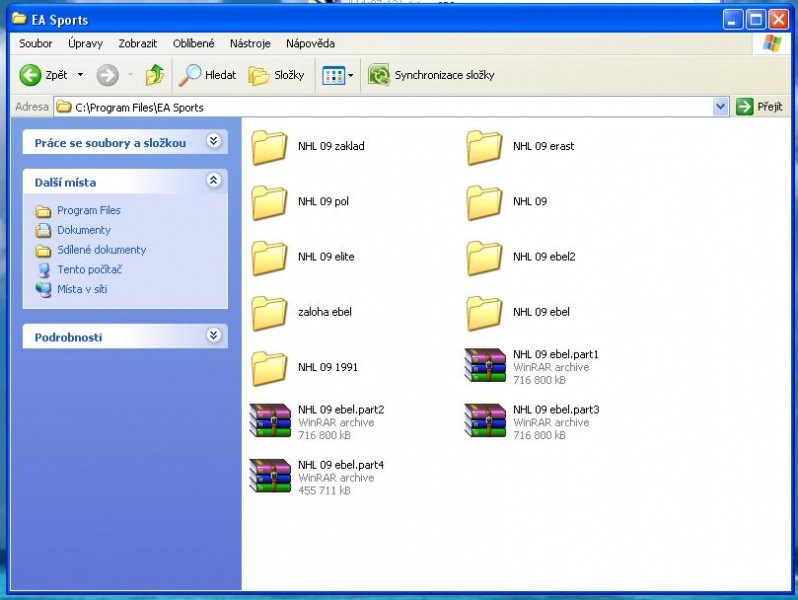This screenshot has width=798, height=600.
Task: Expand the address bar dropdown
Action: (720, 107)
